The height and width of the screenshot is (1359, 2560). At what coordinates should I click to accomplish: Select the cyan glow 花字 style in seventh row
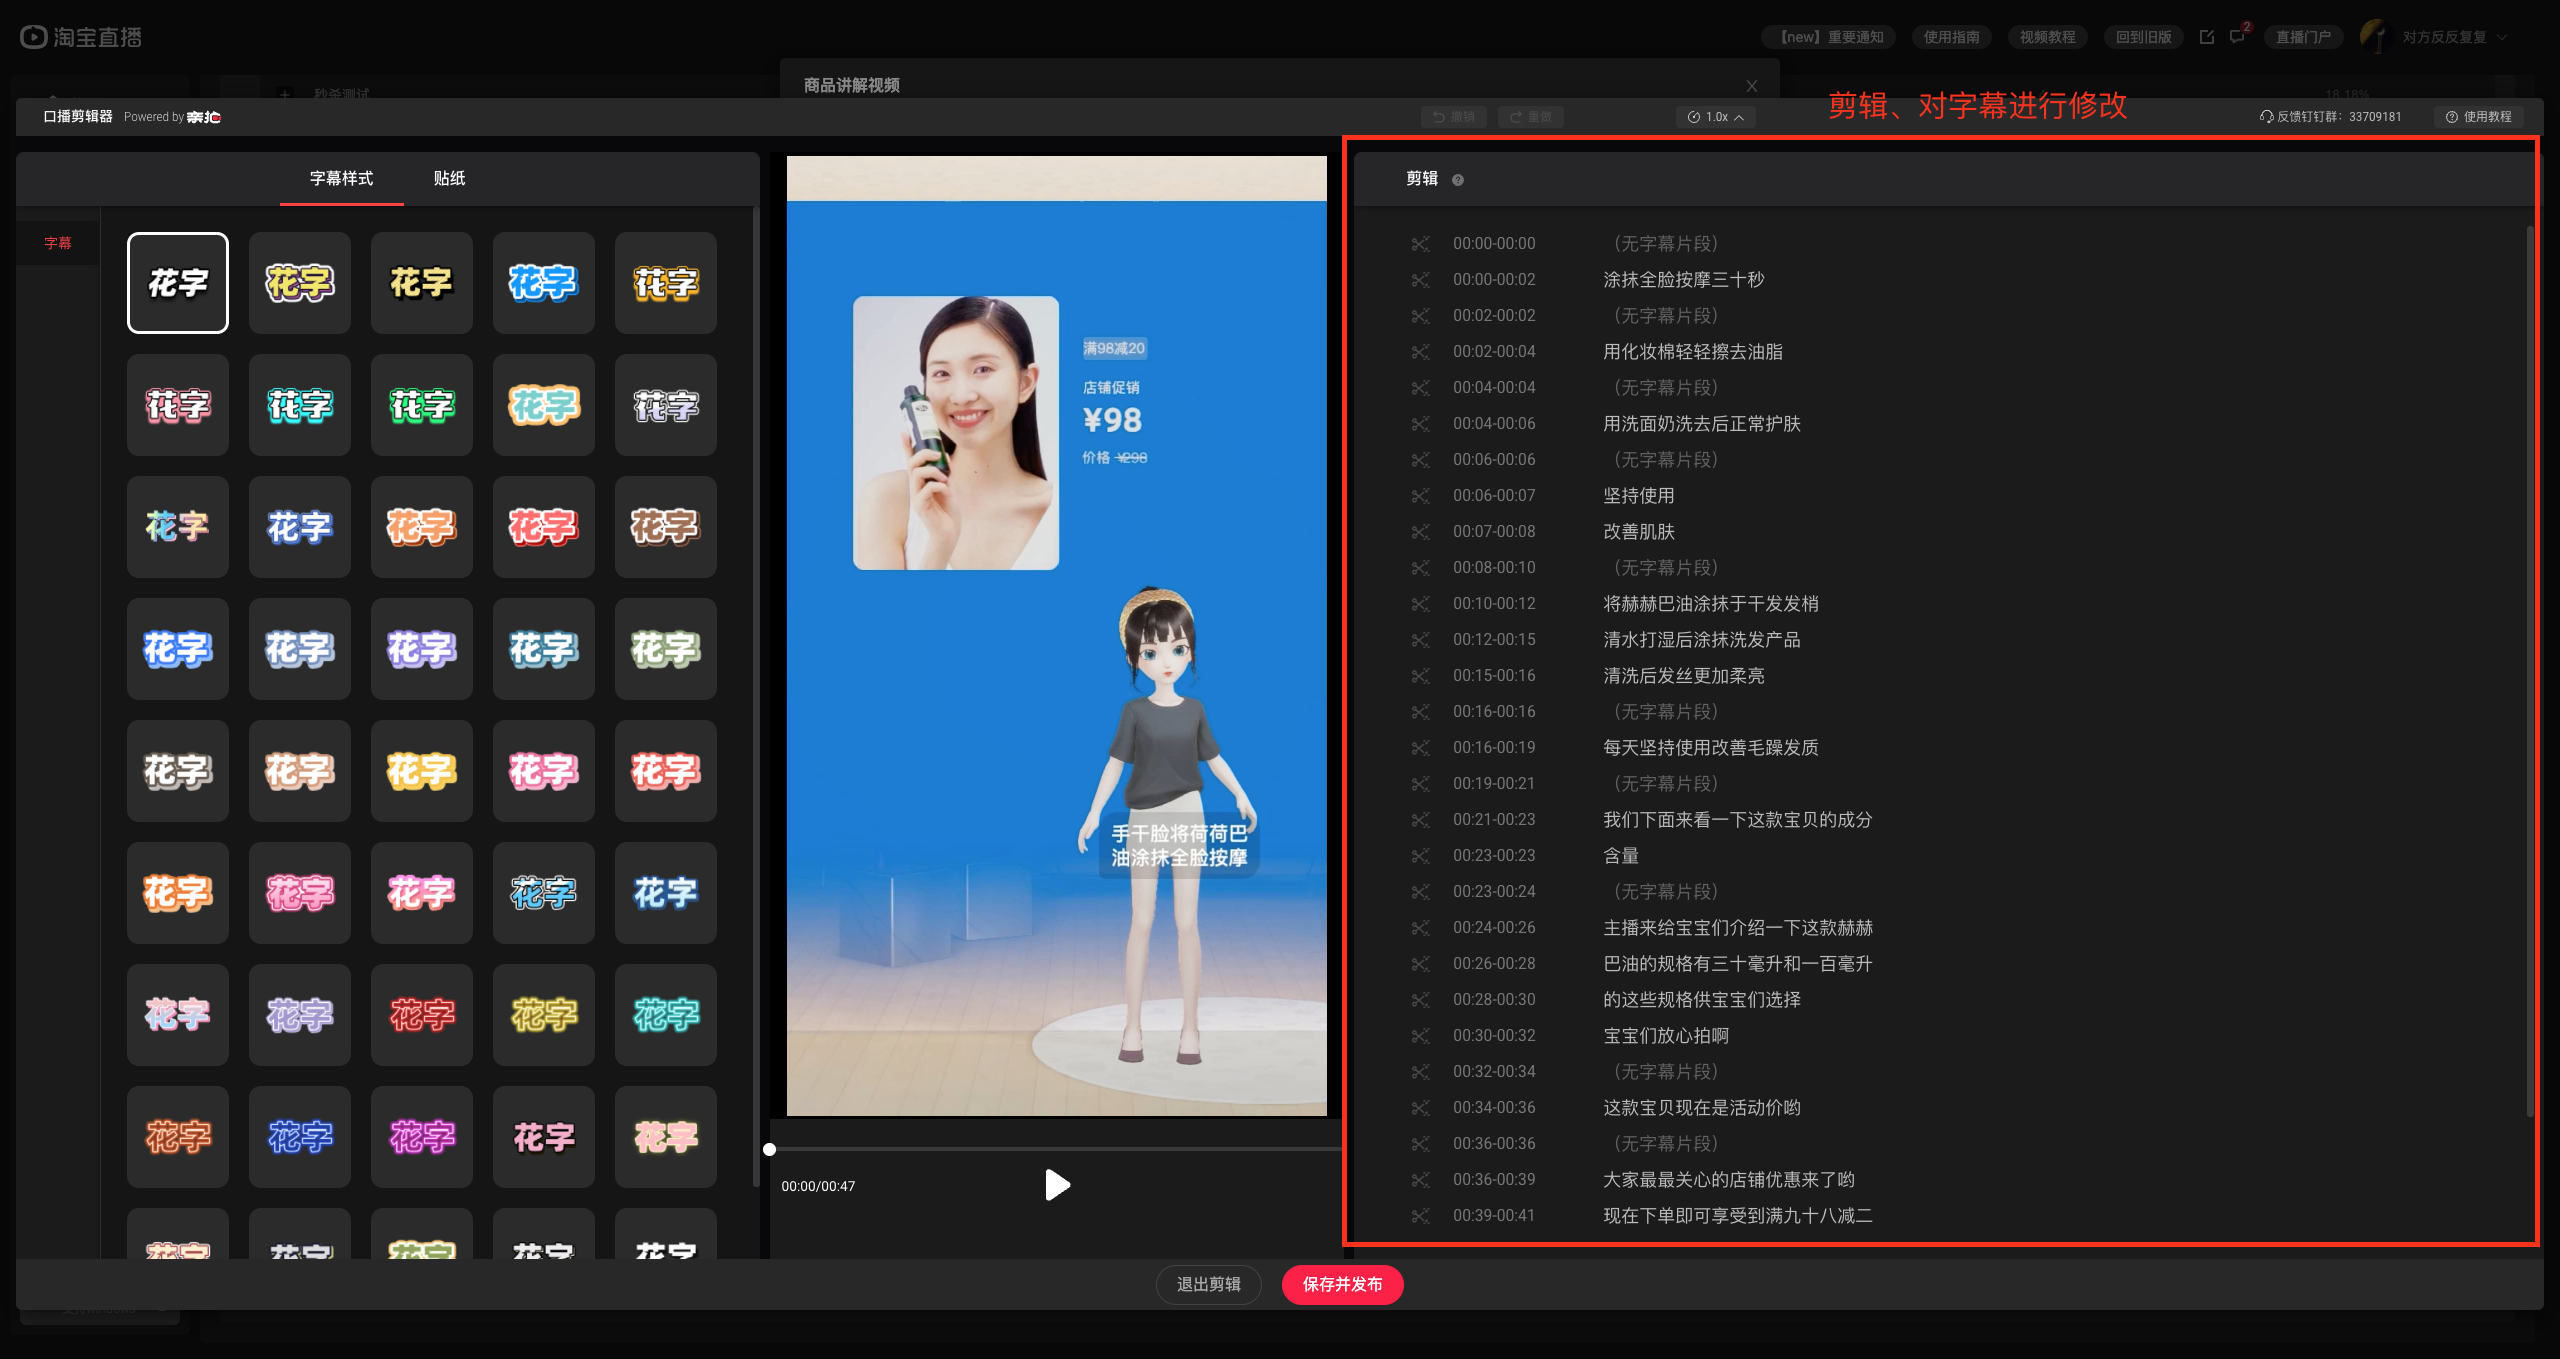(666, 1015)
